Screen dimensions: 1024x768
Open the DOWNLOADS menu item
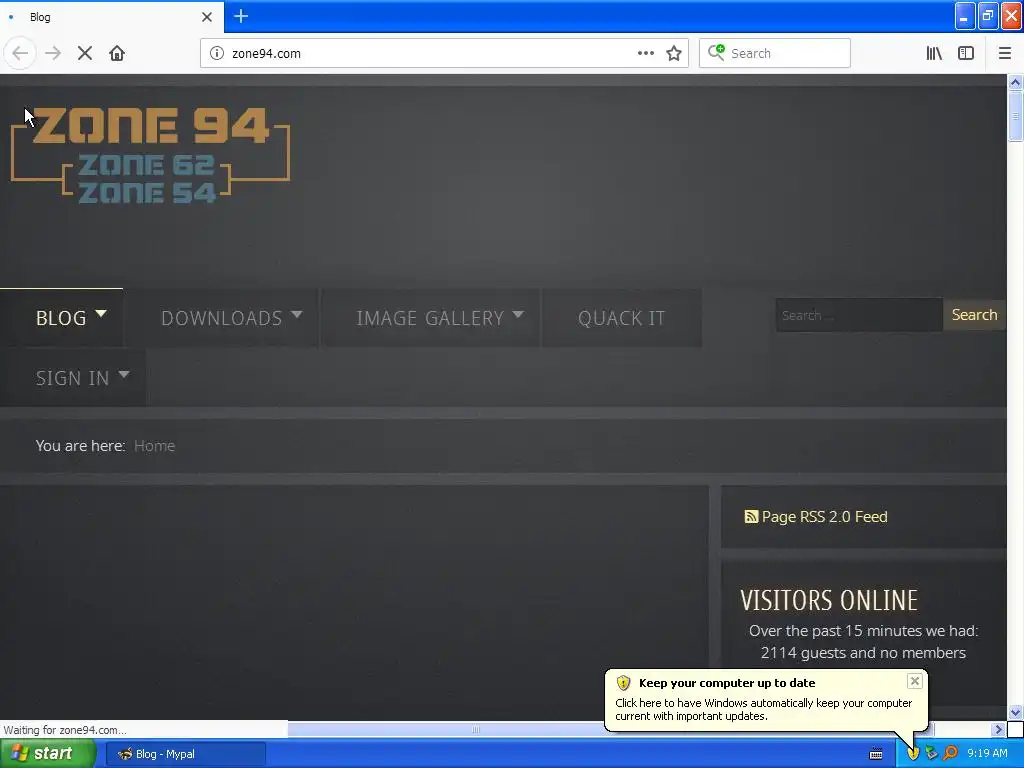(222, 318)
